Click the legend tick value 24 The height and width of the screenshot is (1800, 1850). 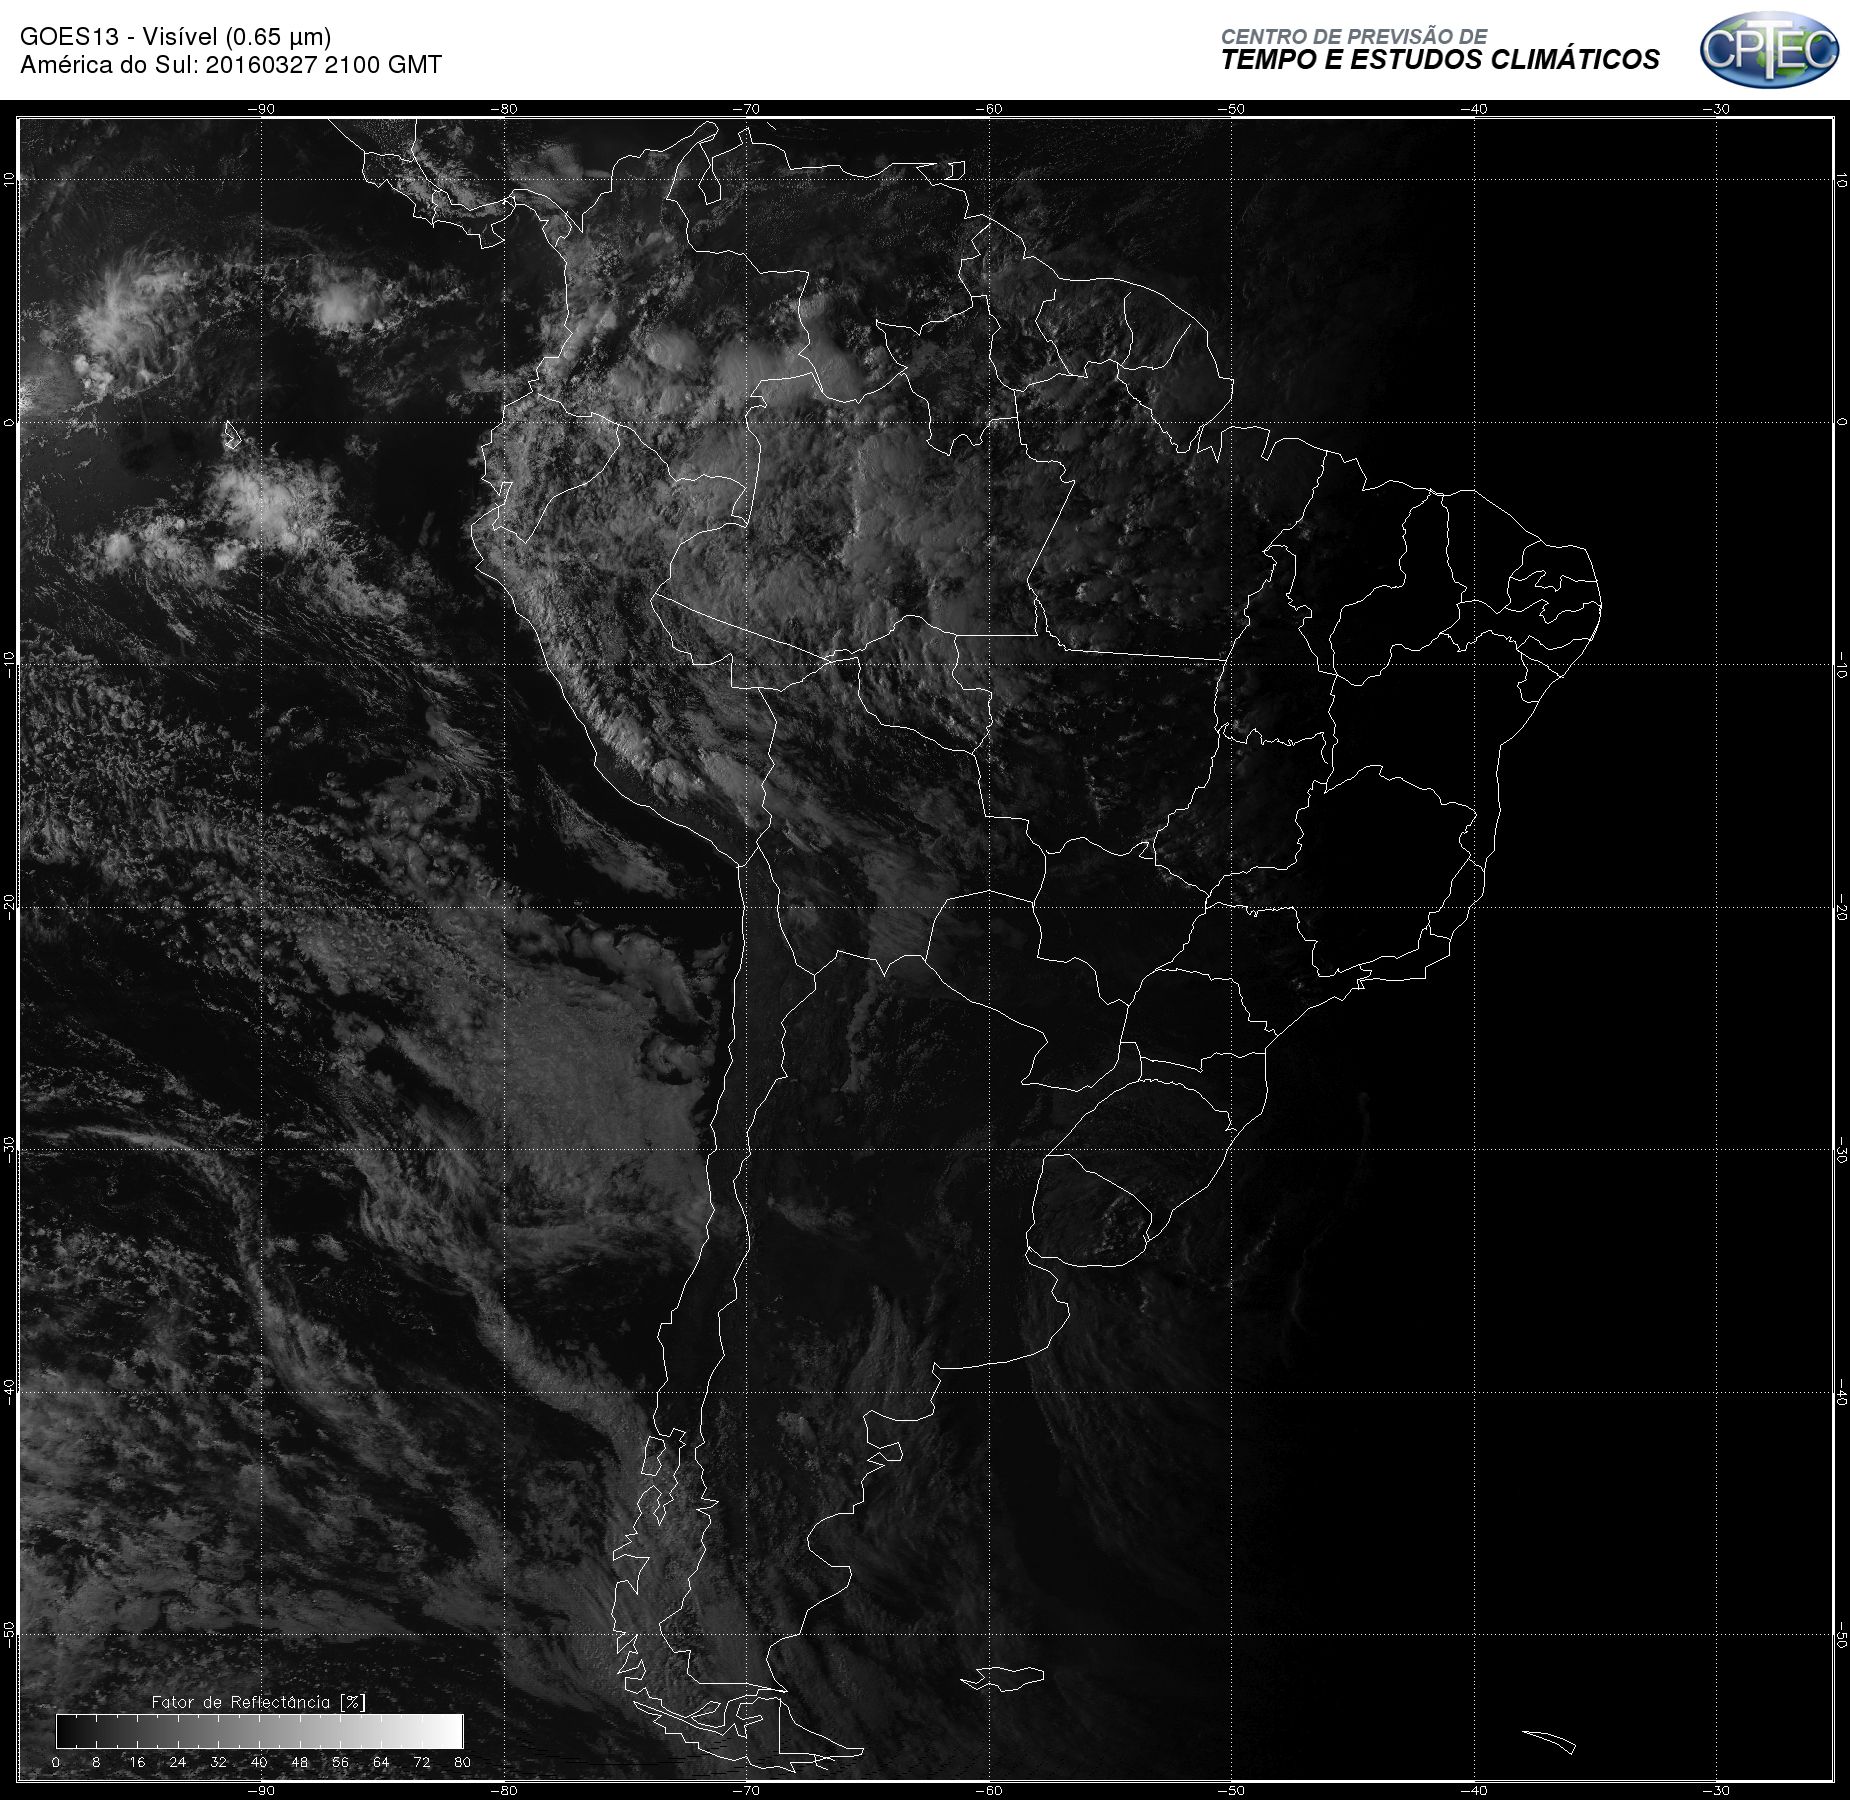point(178,1762)
